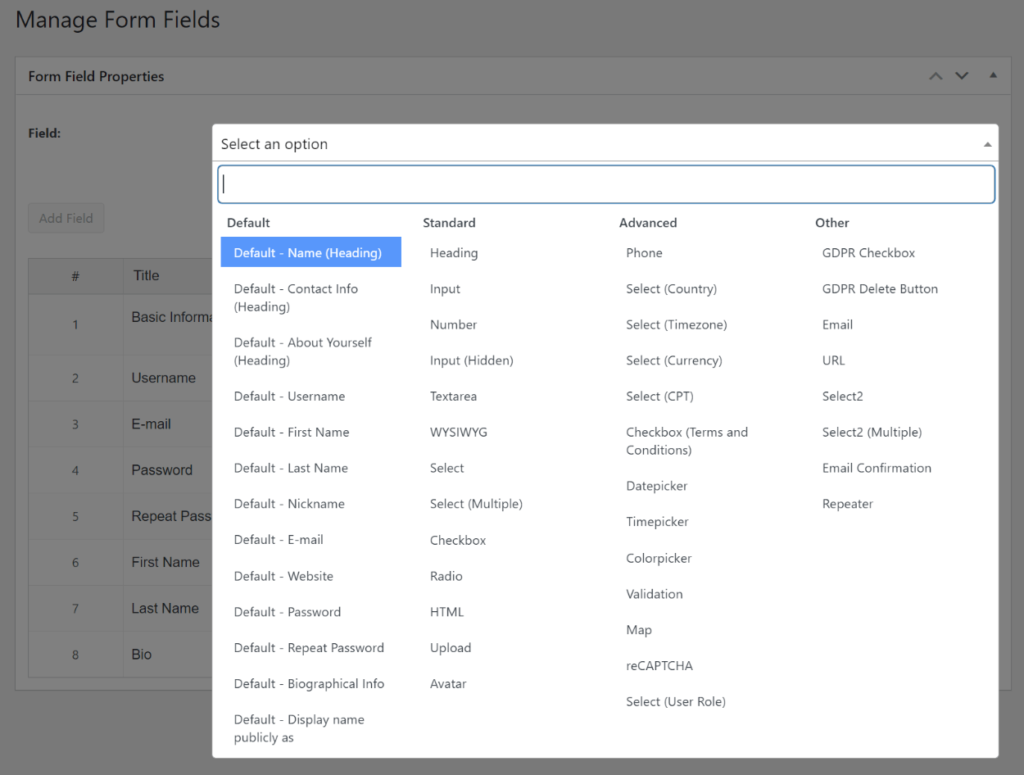Screen dimensions: 1024x775
Task: Move the Form Field Properties panel down
Action: 963,75
